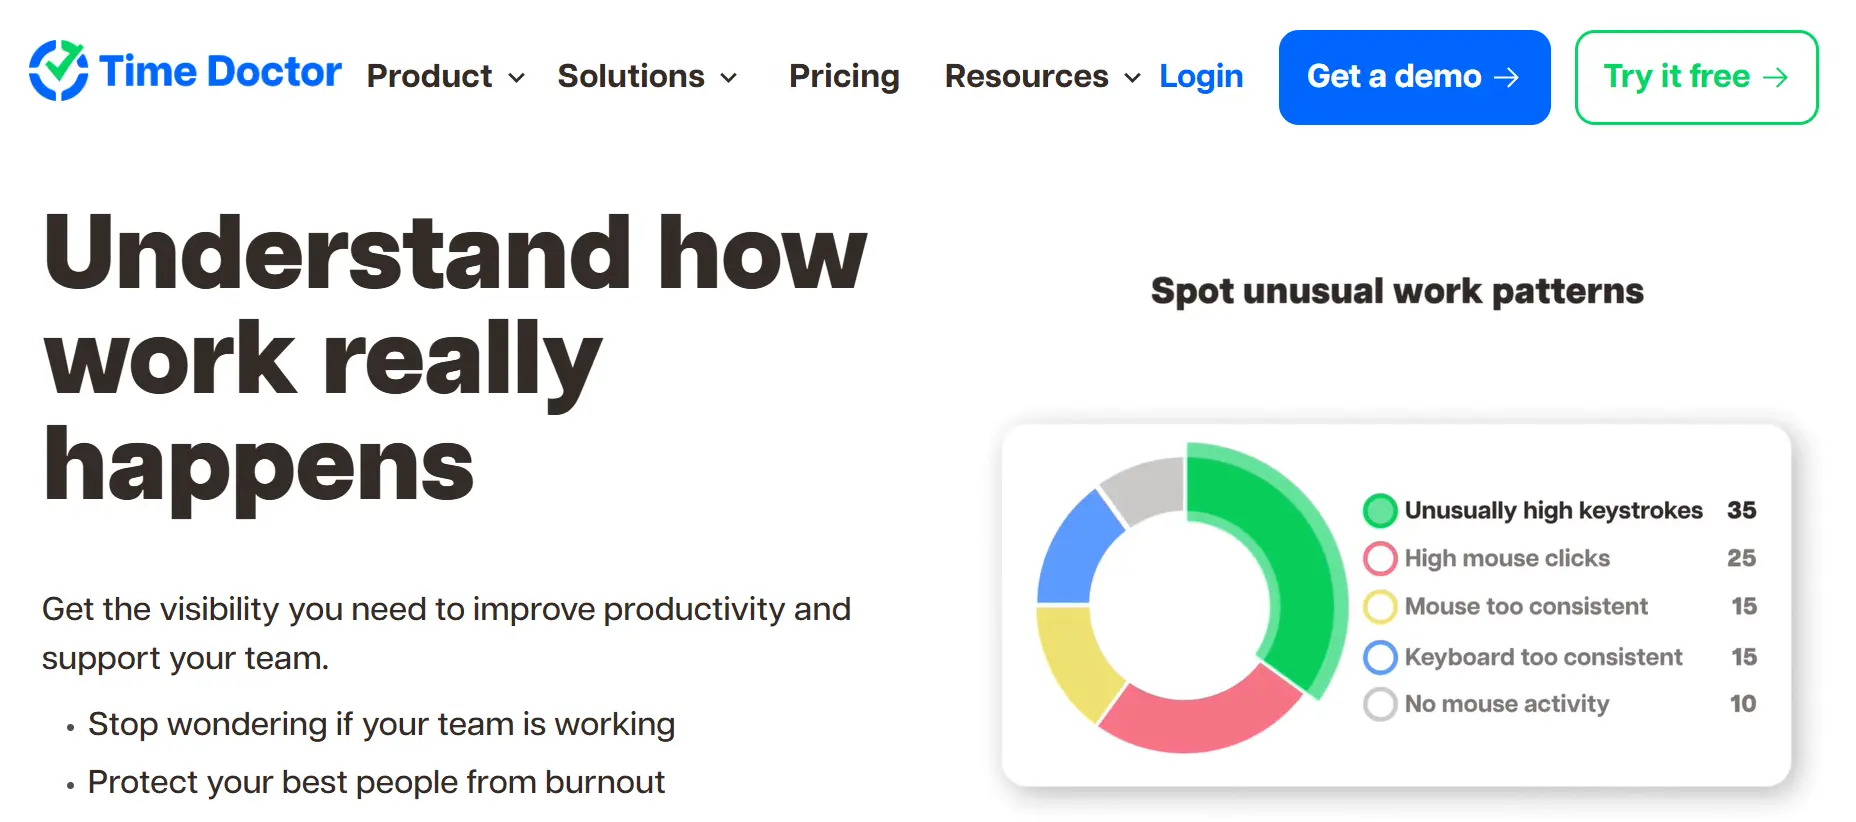Click the Login link
1856x822 pixels.
1201,76
